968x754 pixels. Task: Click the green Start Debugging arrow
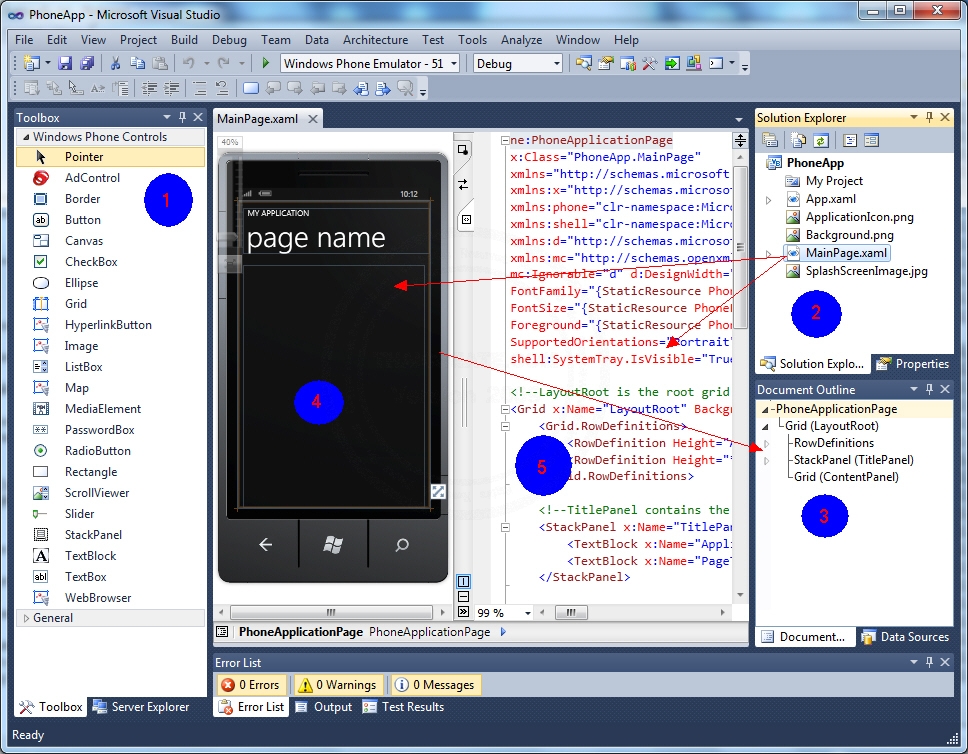click(266, 63)
